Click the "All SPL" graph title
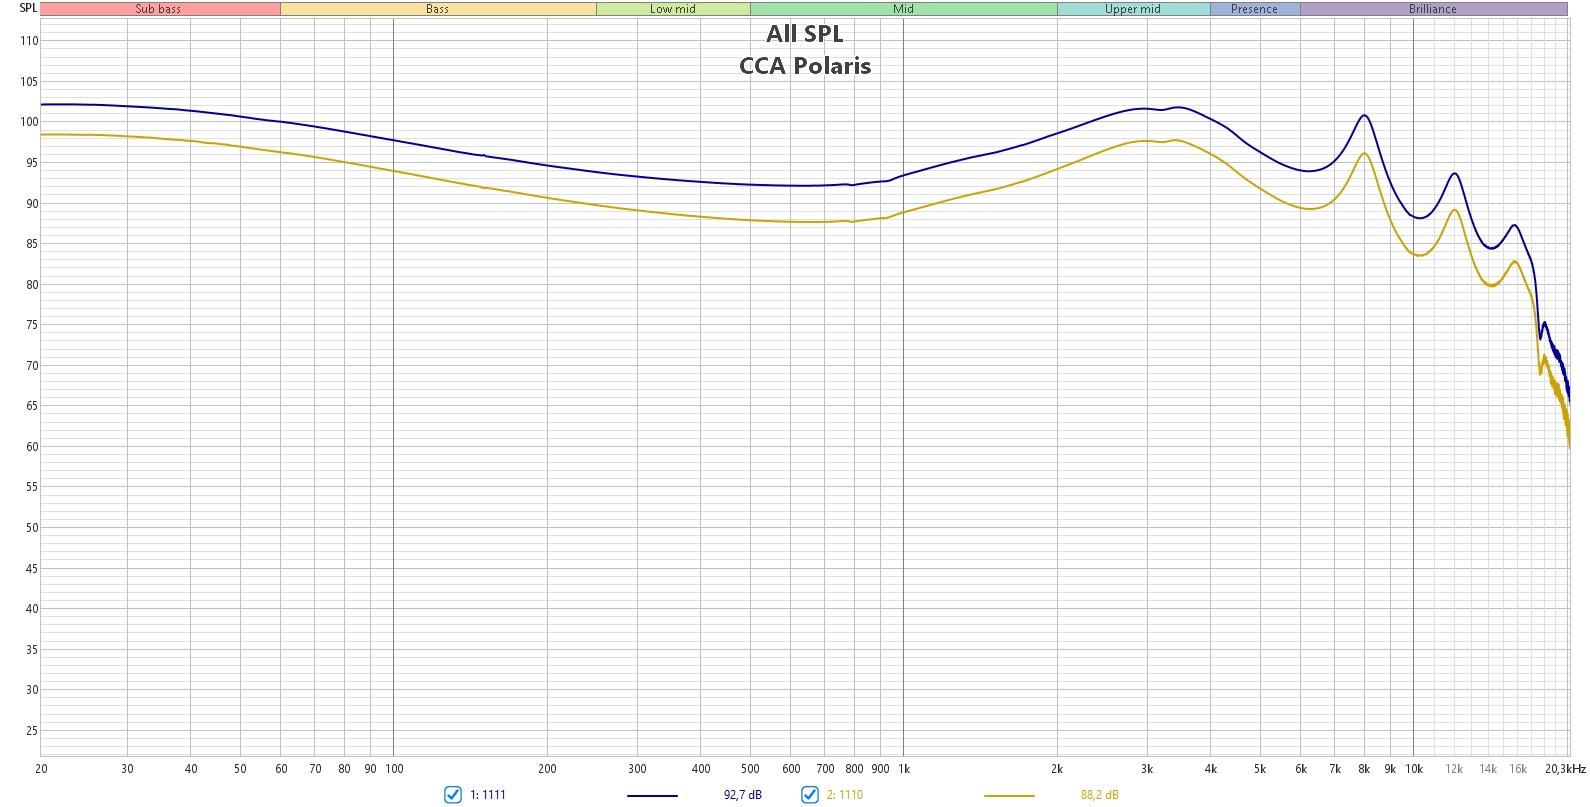 click(805, 34)
